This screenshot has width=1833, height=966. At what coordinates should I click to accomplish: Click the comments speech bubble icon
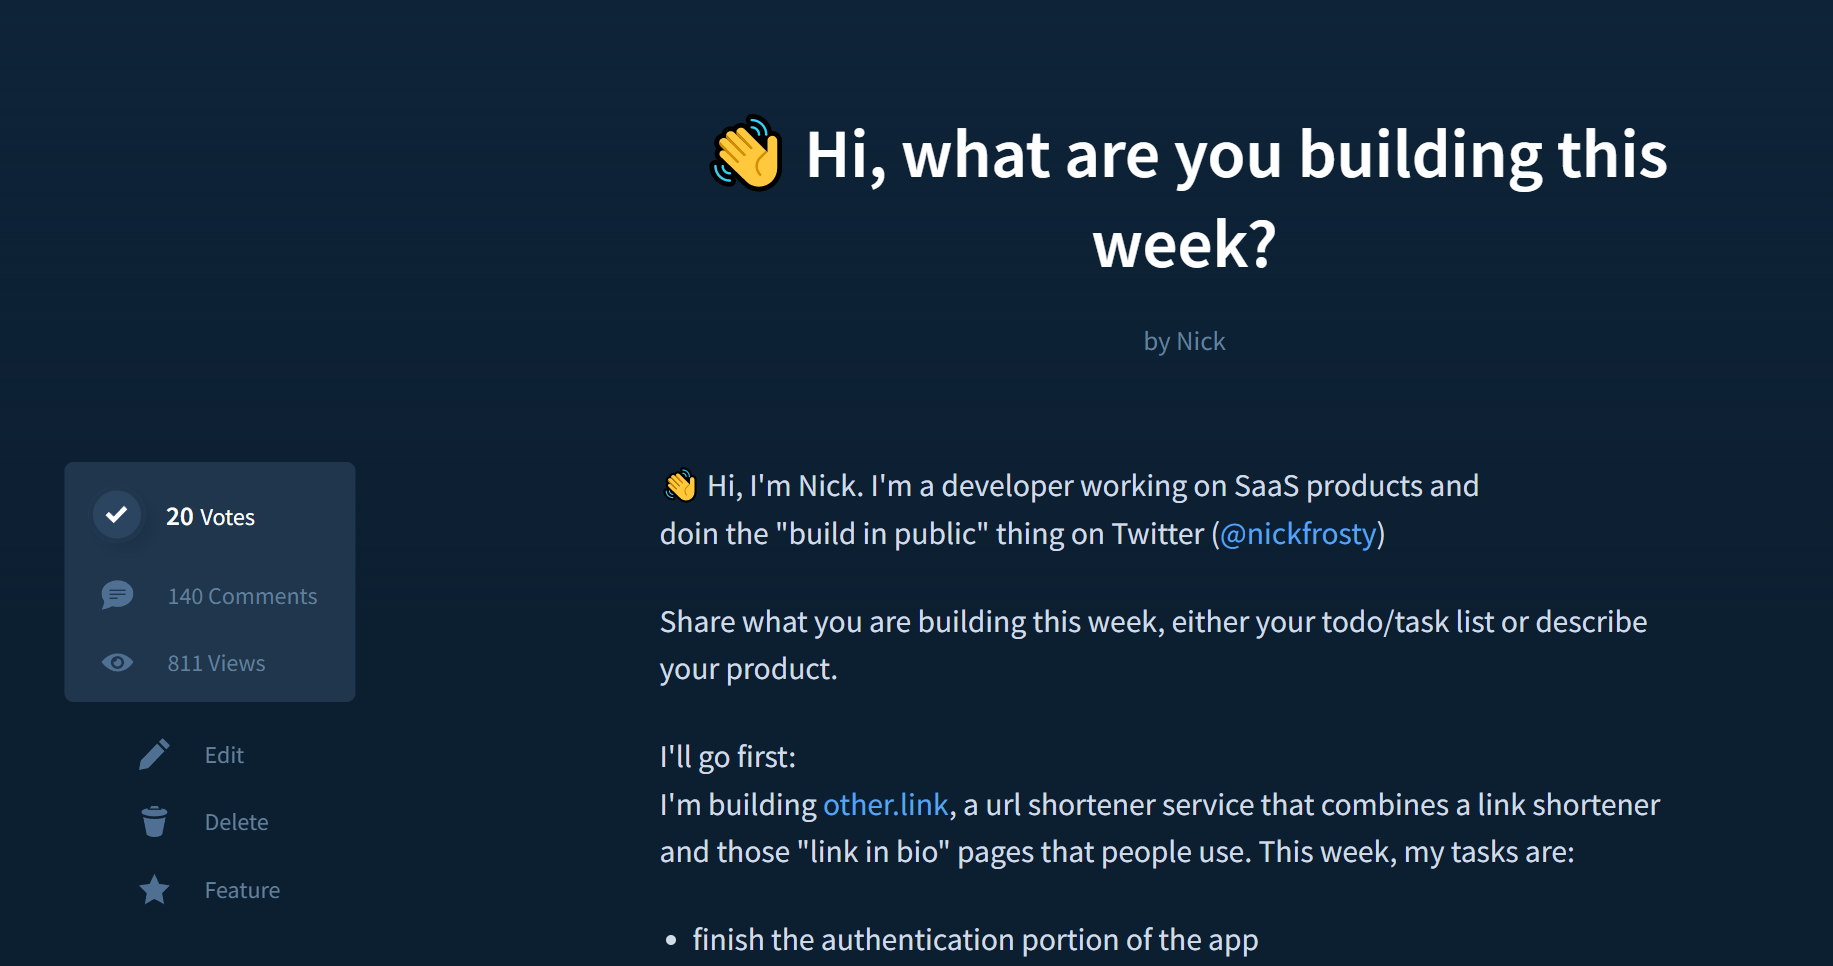click(x=117, y=595)
